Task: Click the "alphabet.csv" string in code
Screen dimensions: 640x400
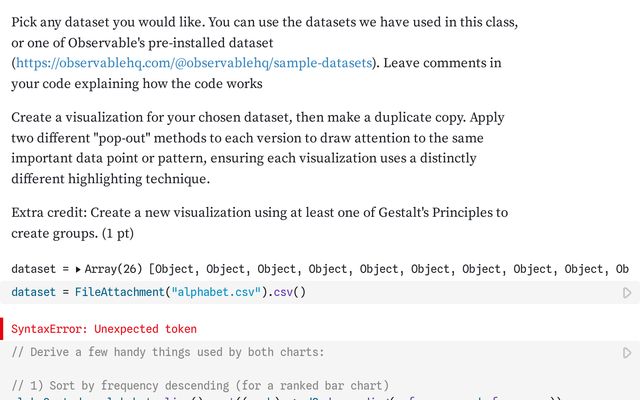Action: point(219,292)
